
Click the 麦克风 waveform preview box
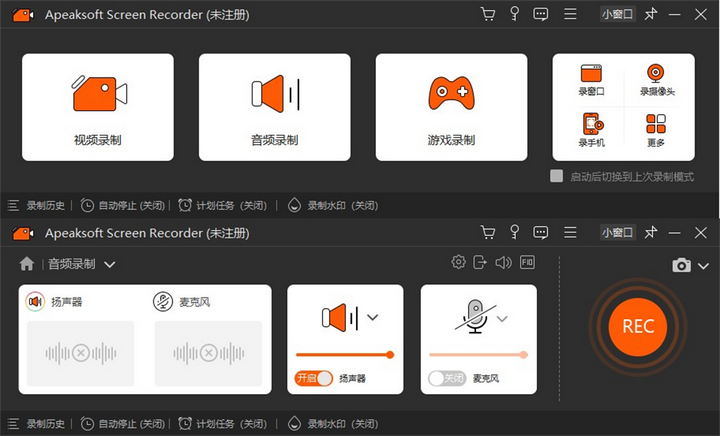point(208,353)
